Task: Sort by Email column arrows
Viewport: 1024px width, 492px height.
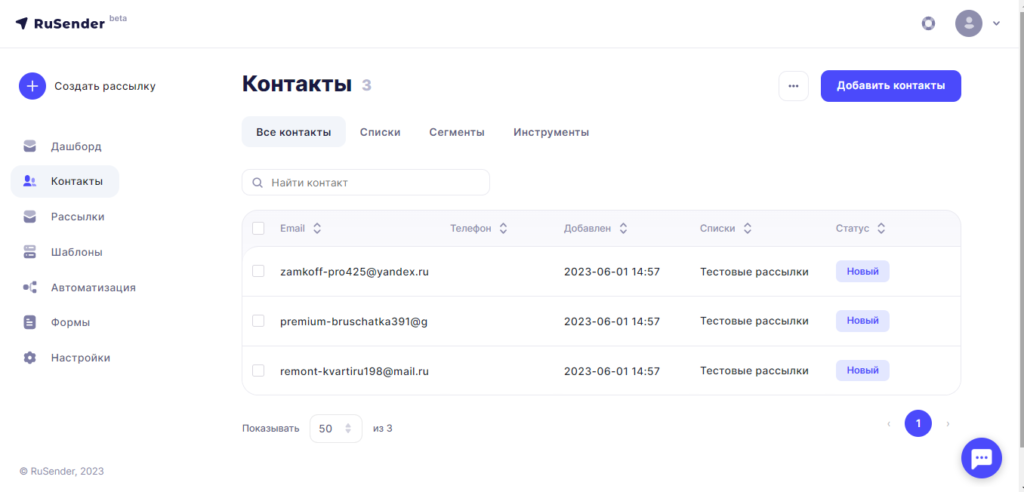Action: tap(317, 228)
